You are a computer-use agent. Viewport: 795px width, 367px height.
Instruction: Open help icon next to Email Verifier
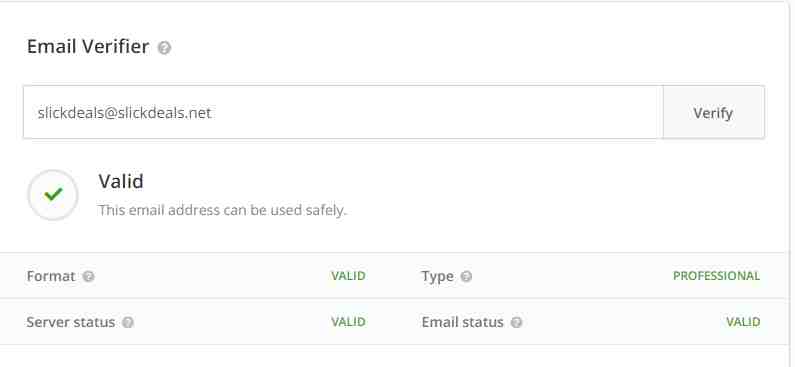tap(164, 48)
